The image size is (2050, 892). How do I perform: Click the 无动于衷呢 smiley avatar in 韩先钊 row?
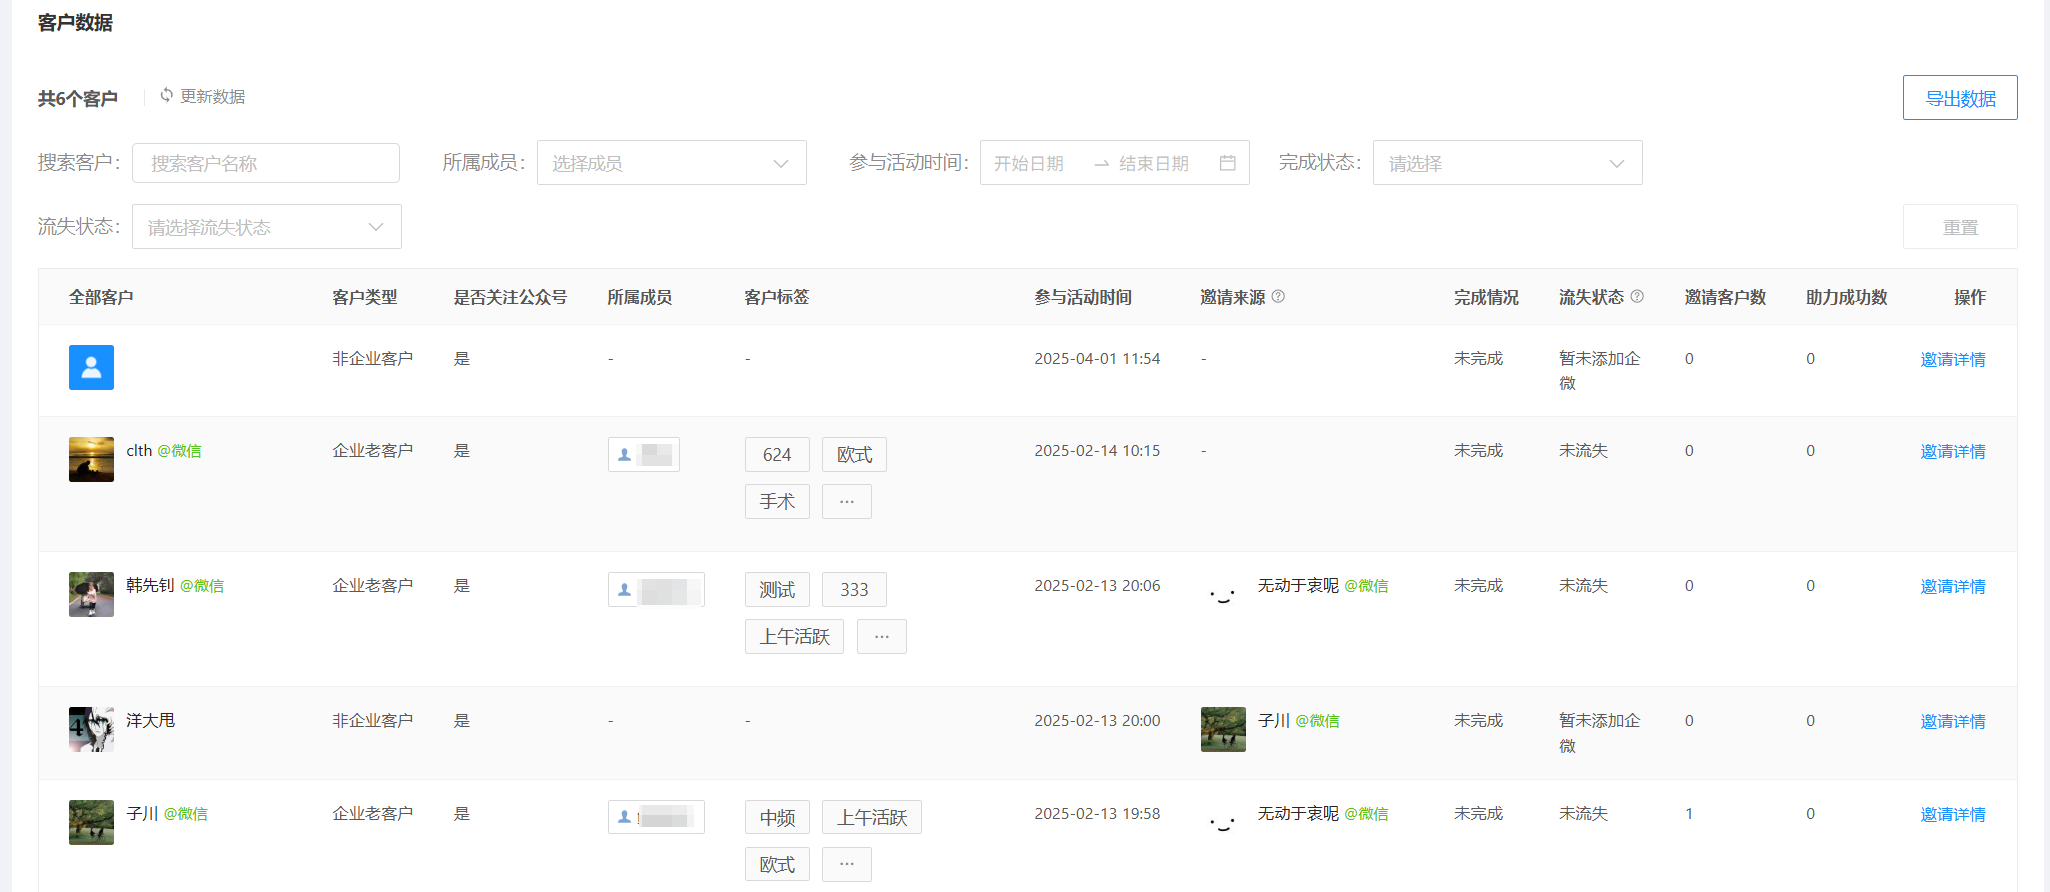pos(1223,594)
